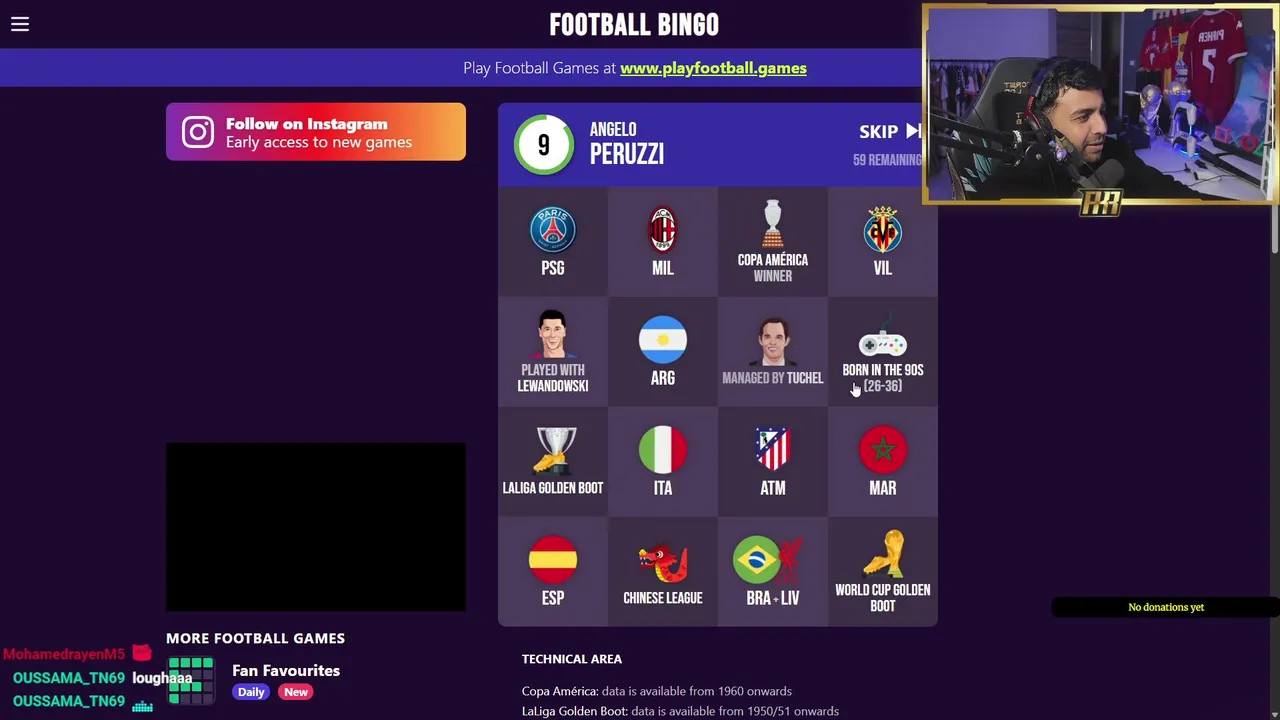This screenshot has width=1280, height=720.
Task: Pick the Born in the 90s gamepad tile
Action: 883,352
